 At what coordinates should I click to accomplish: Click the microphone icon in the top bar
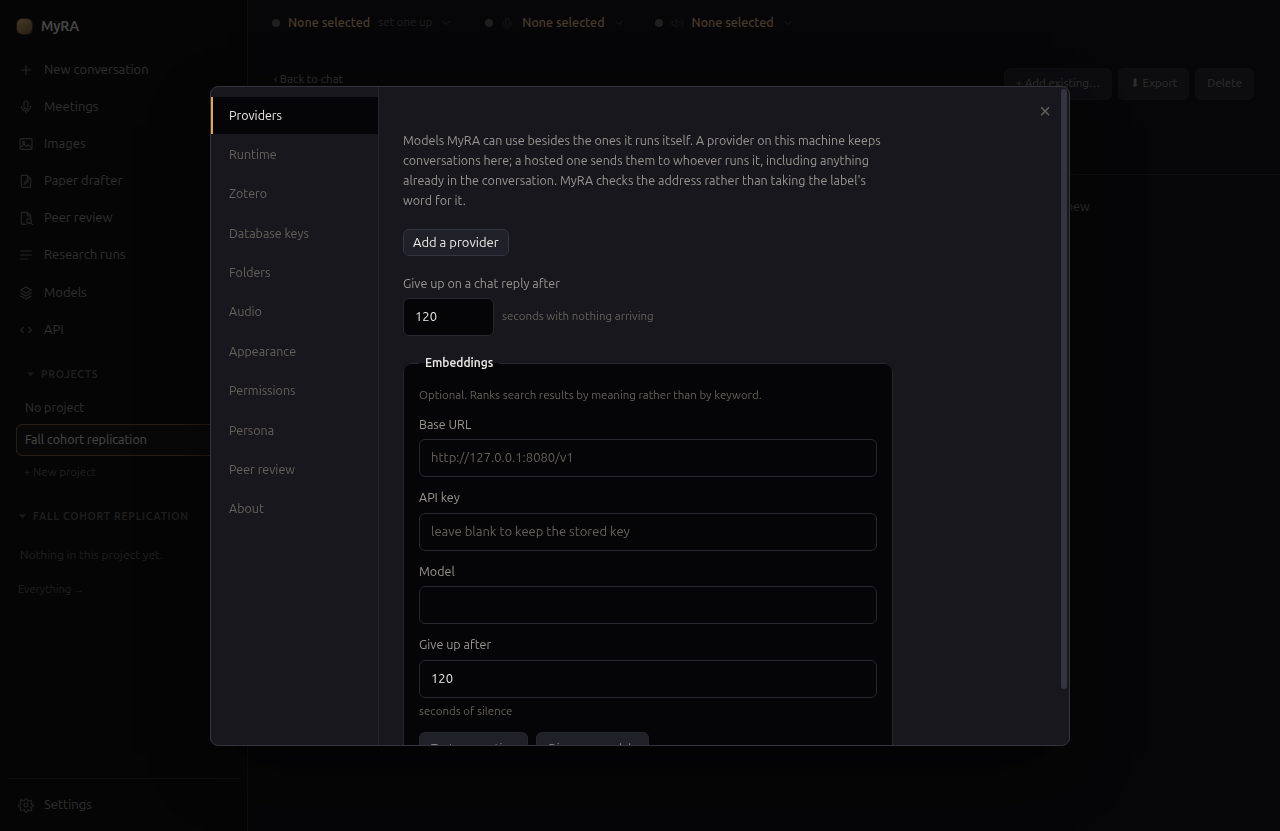click(508, 22)
